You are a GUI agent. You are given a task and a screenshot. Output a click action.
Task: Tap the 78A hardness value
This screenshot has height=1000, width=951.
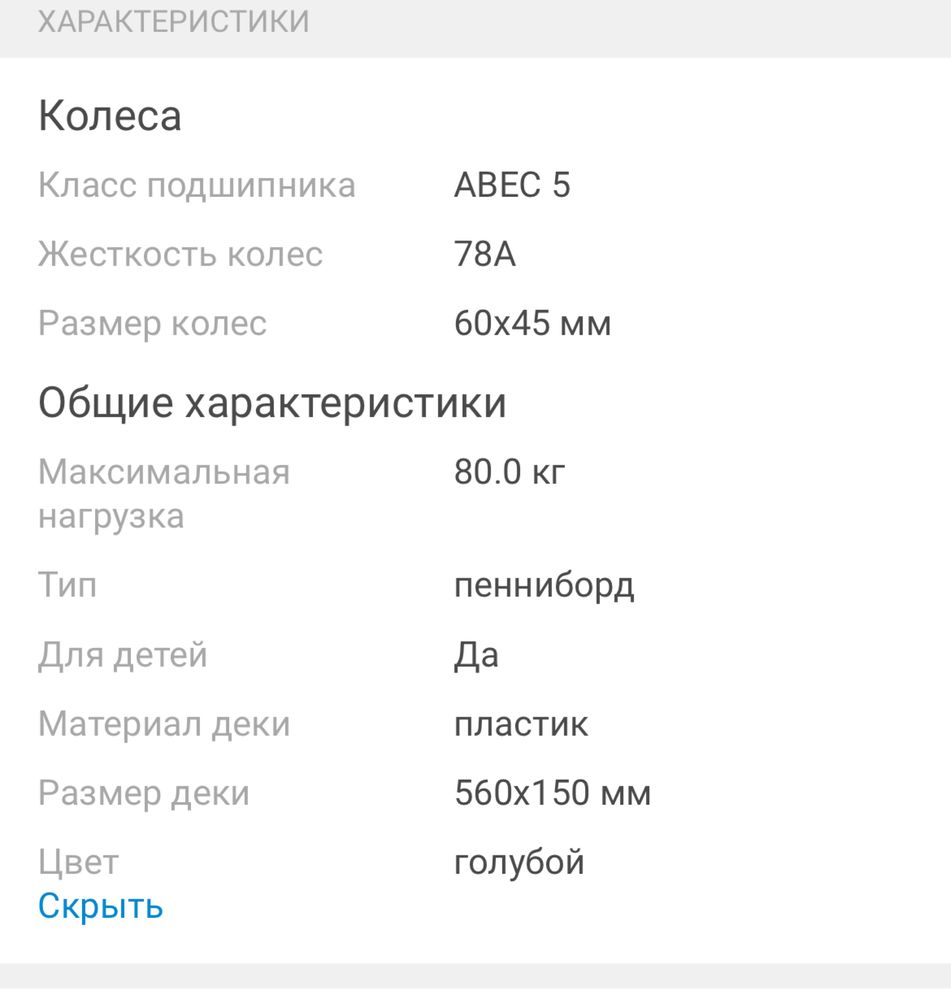point(485,254)
